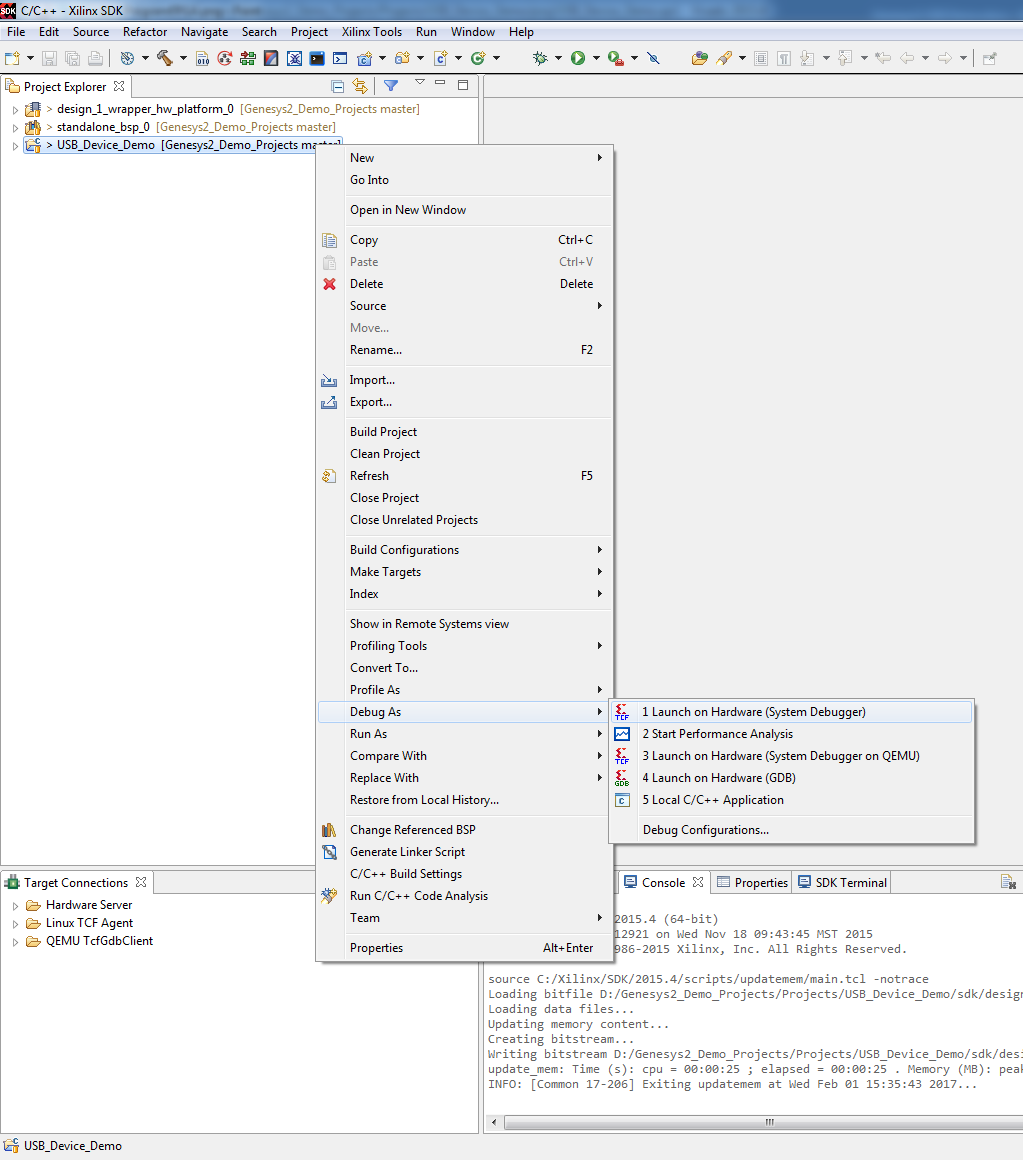Click the binary 010 file toolbar icon
Screen dimensions: 1024x1160
203,58
